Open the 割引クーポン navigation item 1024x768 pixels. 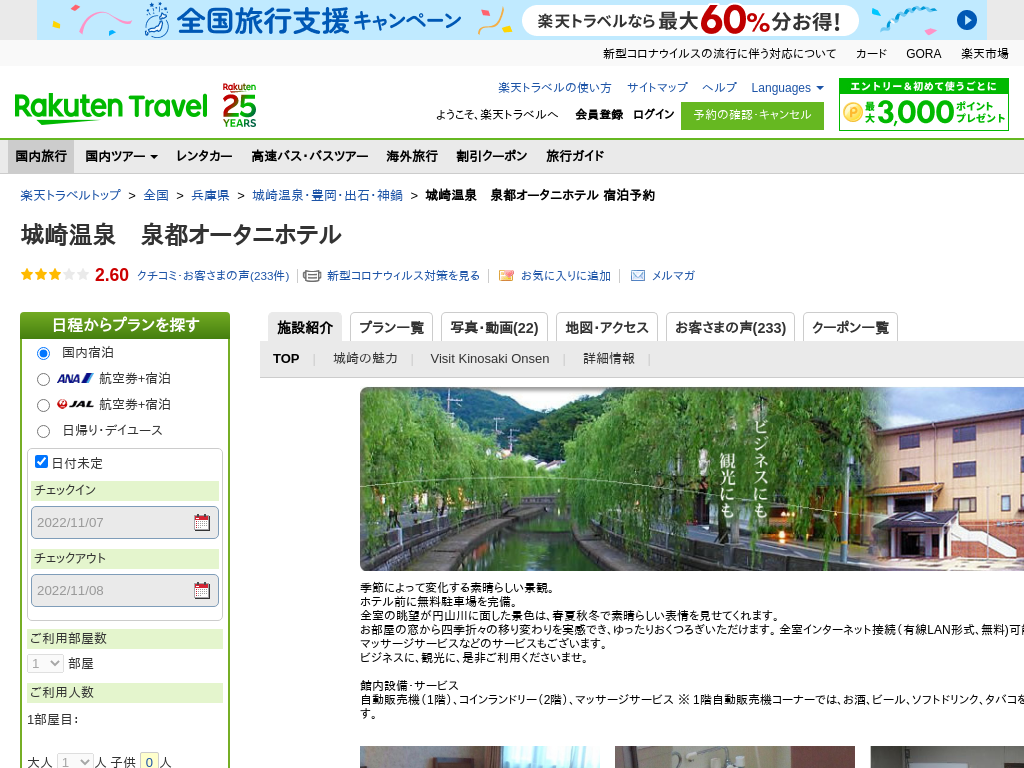pyautogui.click(x=492, y=156)
